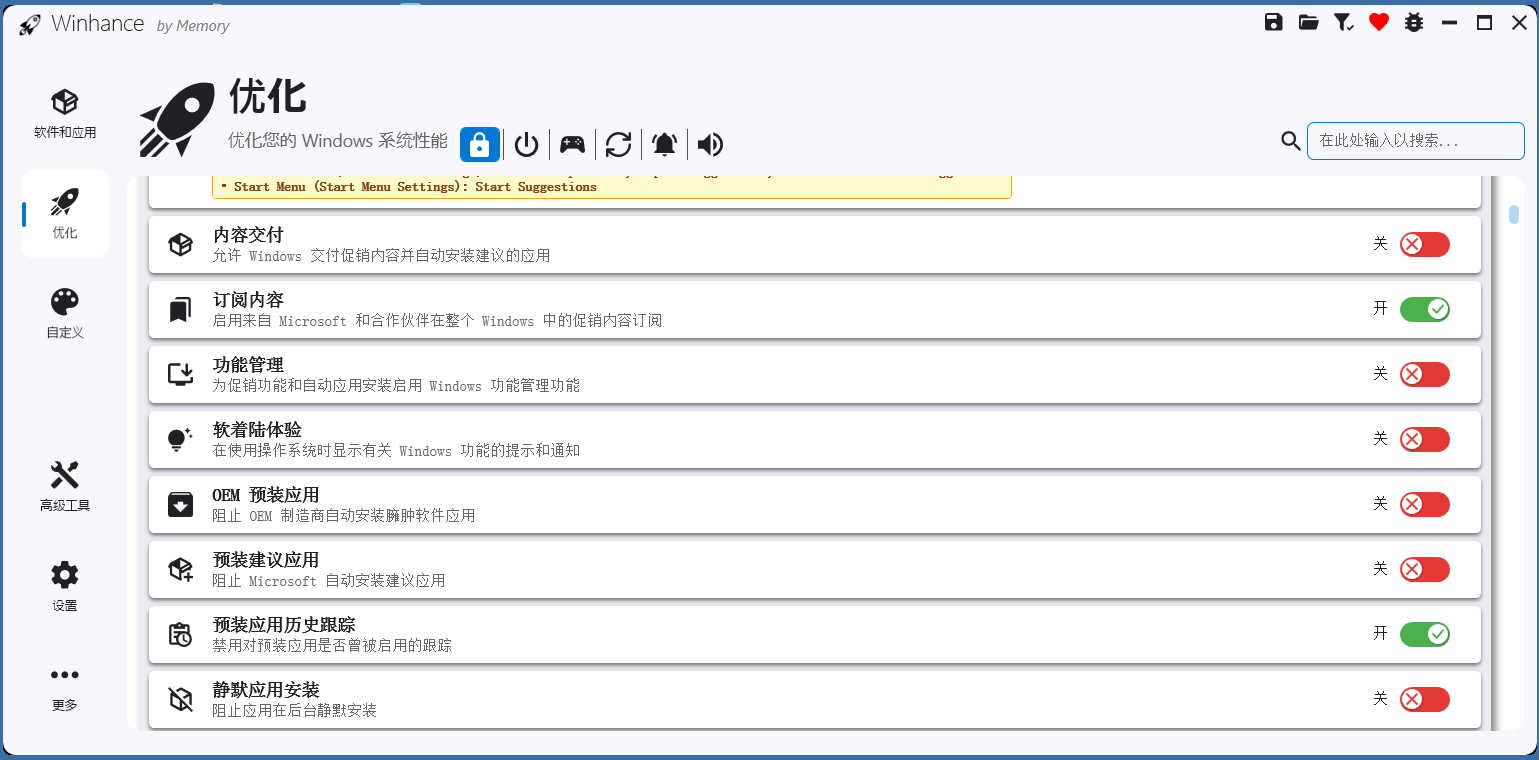Screen dimensions: 1539x760
Task: Jump to the notifications bell section icon
Action: click(664, 145)
